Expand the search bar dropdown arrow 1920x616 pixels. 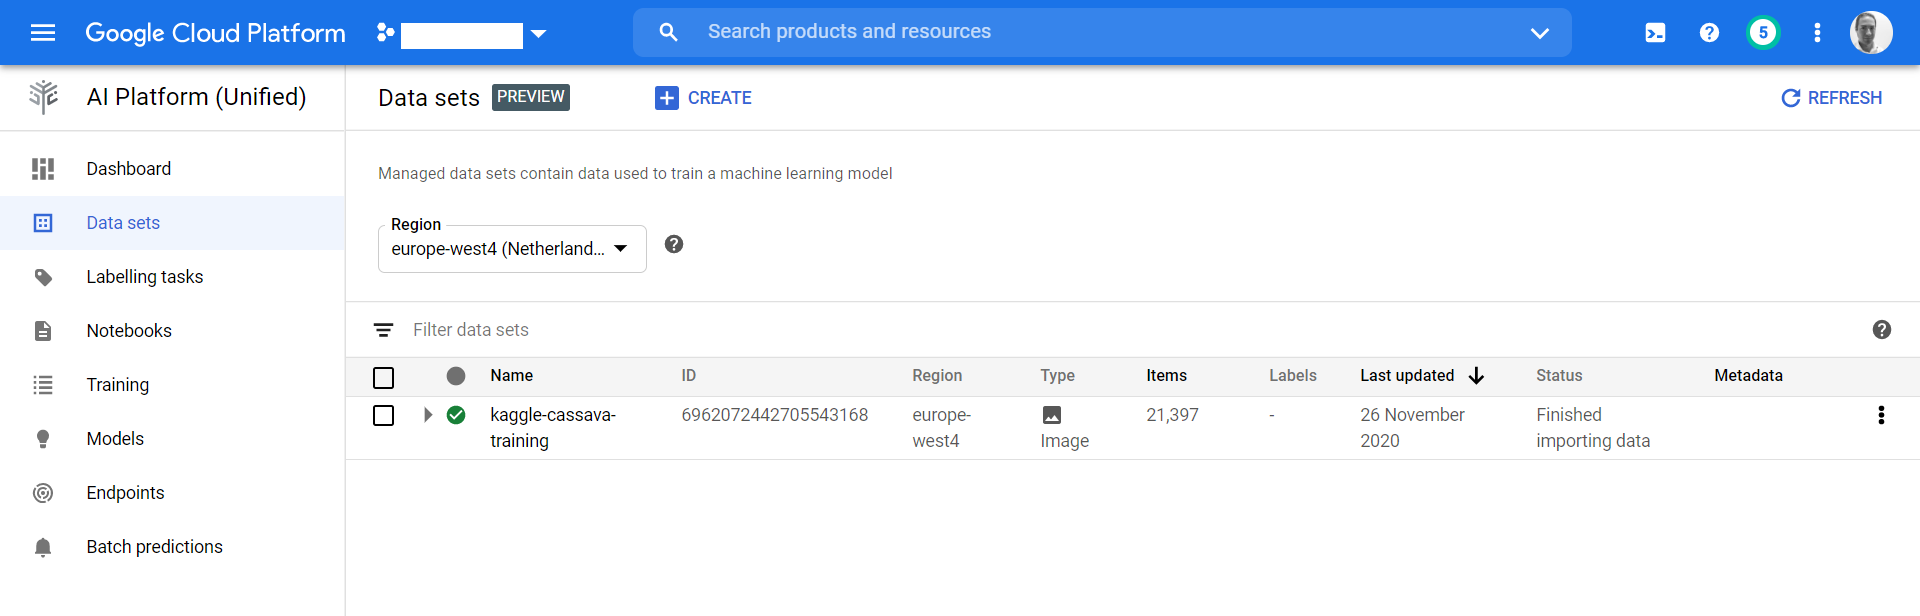pos(1539,33)
